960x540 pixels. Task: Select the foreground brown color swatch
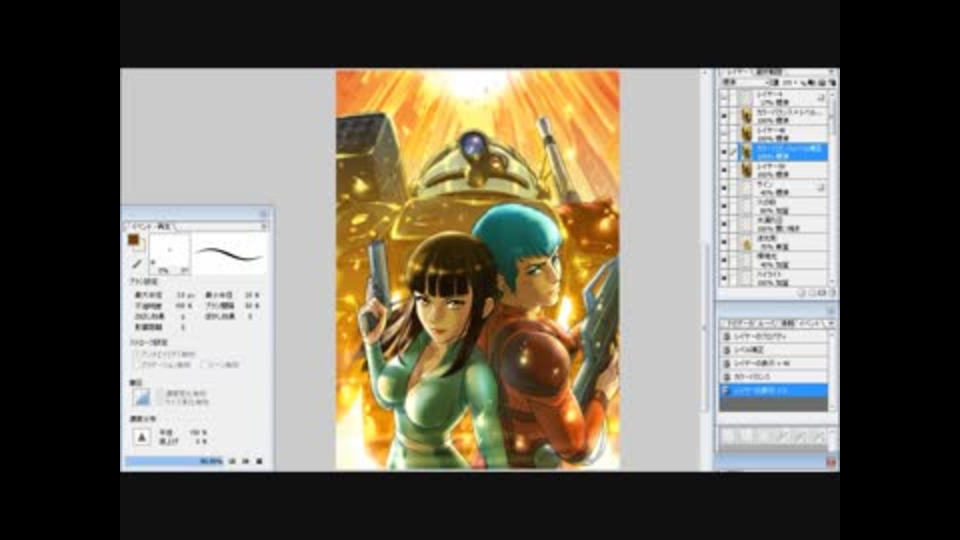133,240
